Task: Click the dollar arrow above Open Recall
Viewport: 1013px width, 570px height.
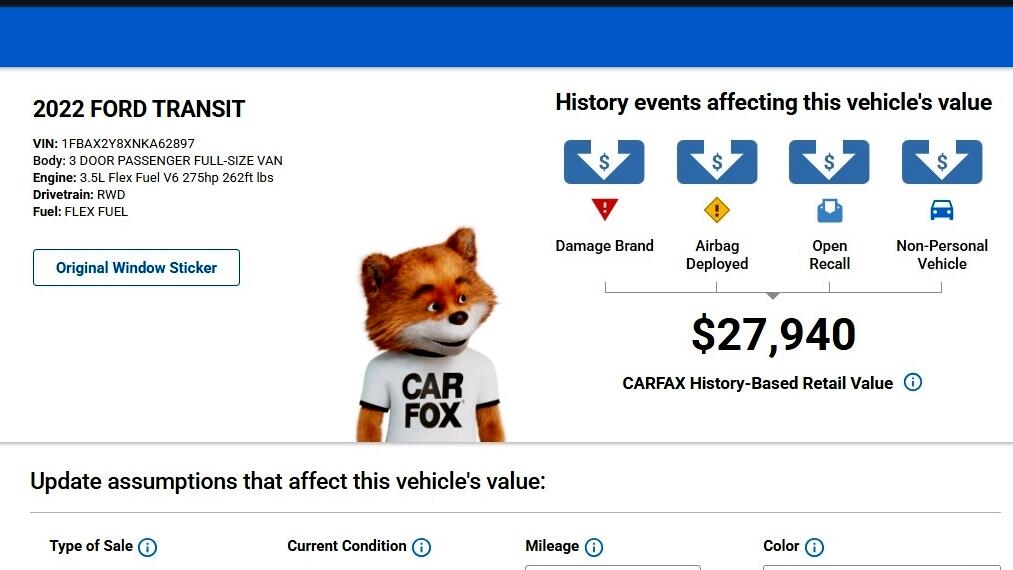Action: point(829,162)
